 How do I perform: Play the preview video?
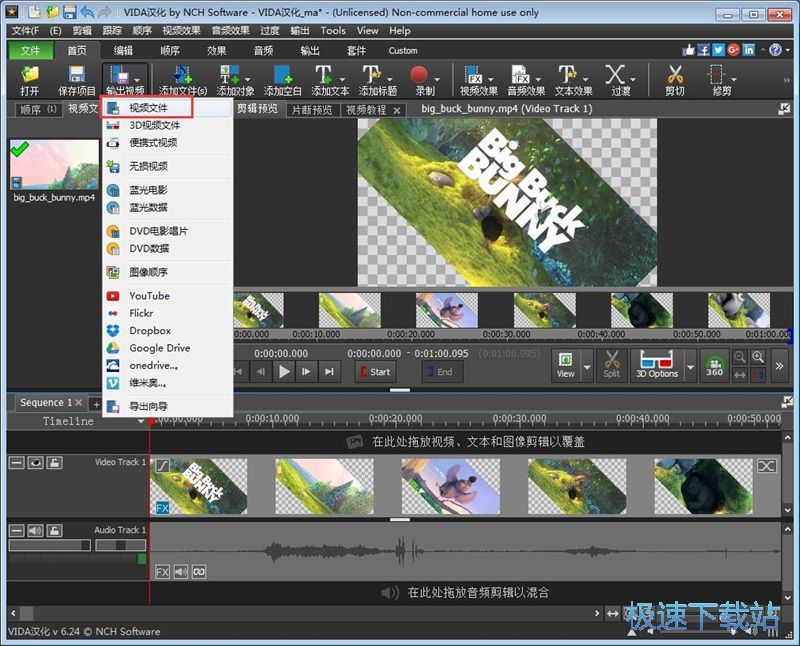[x=284, y=371]
